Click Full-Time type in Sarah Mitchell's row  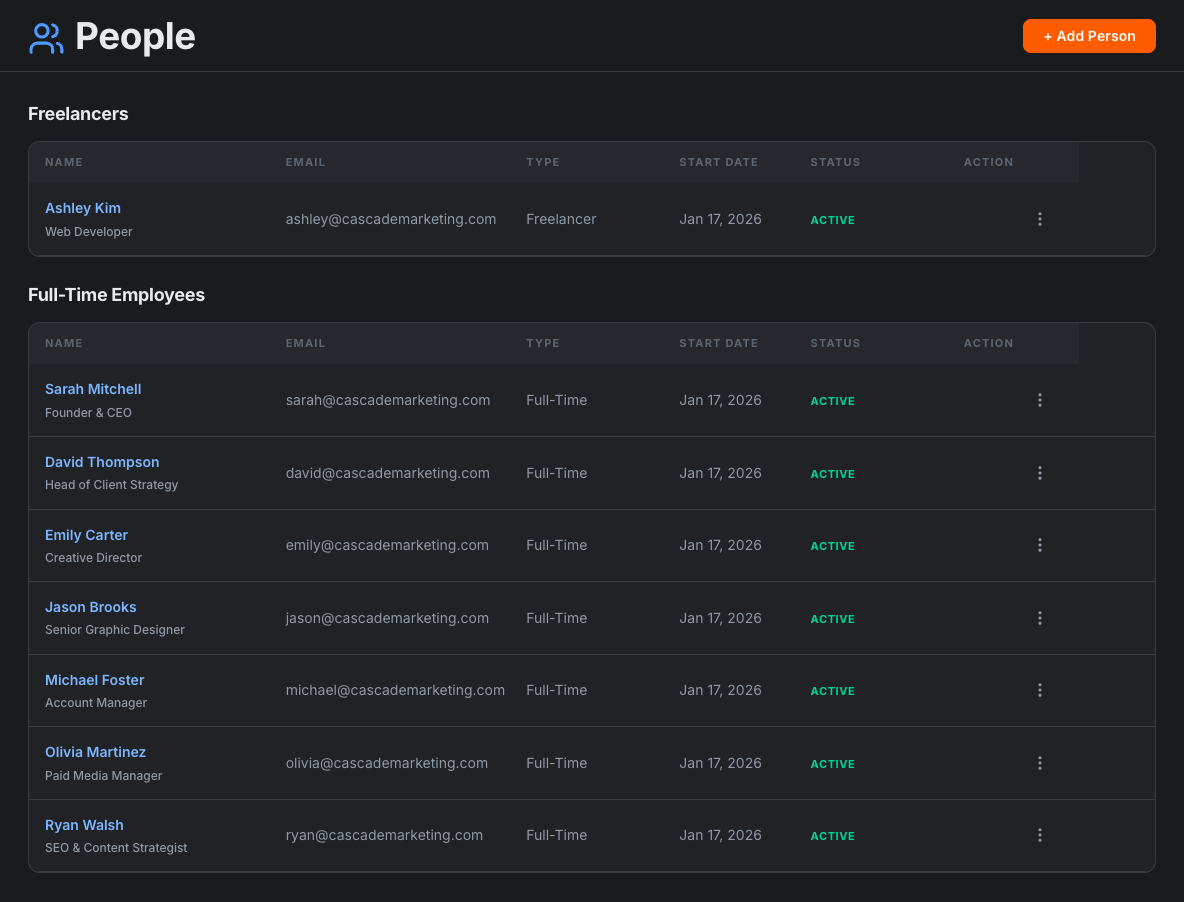[x=557, y=400]
